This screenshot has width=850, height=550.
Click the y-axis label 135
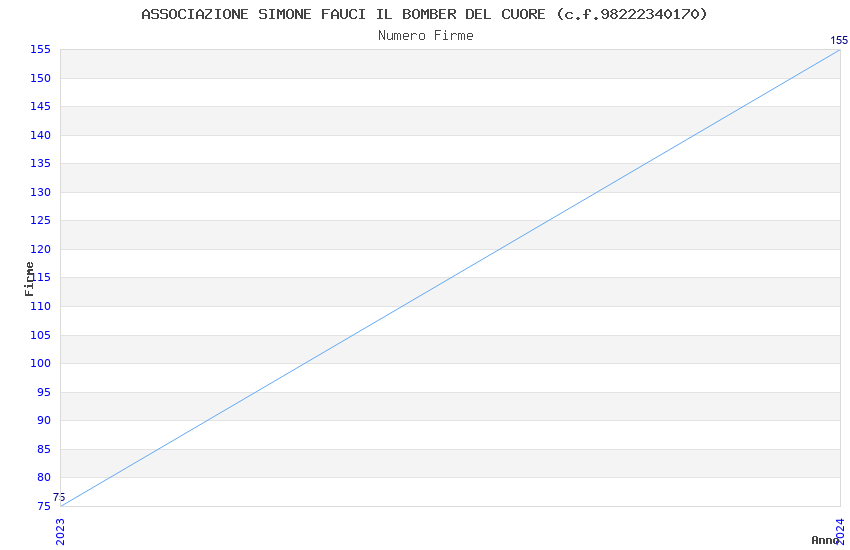[41, 163]
